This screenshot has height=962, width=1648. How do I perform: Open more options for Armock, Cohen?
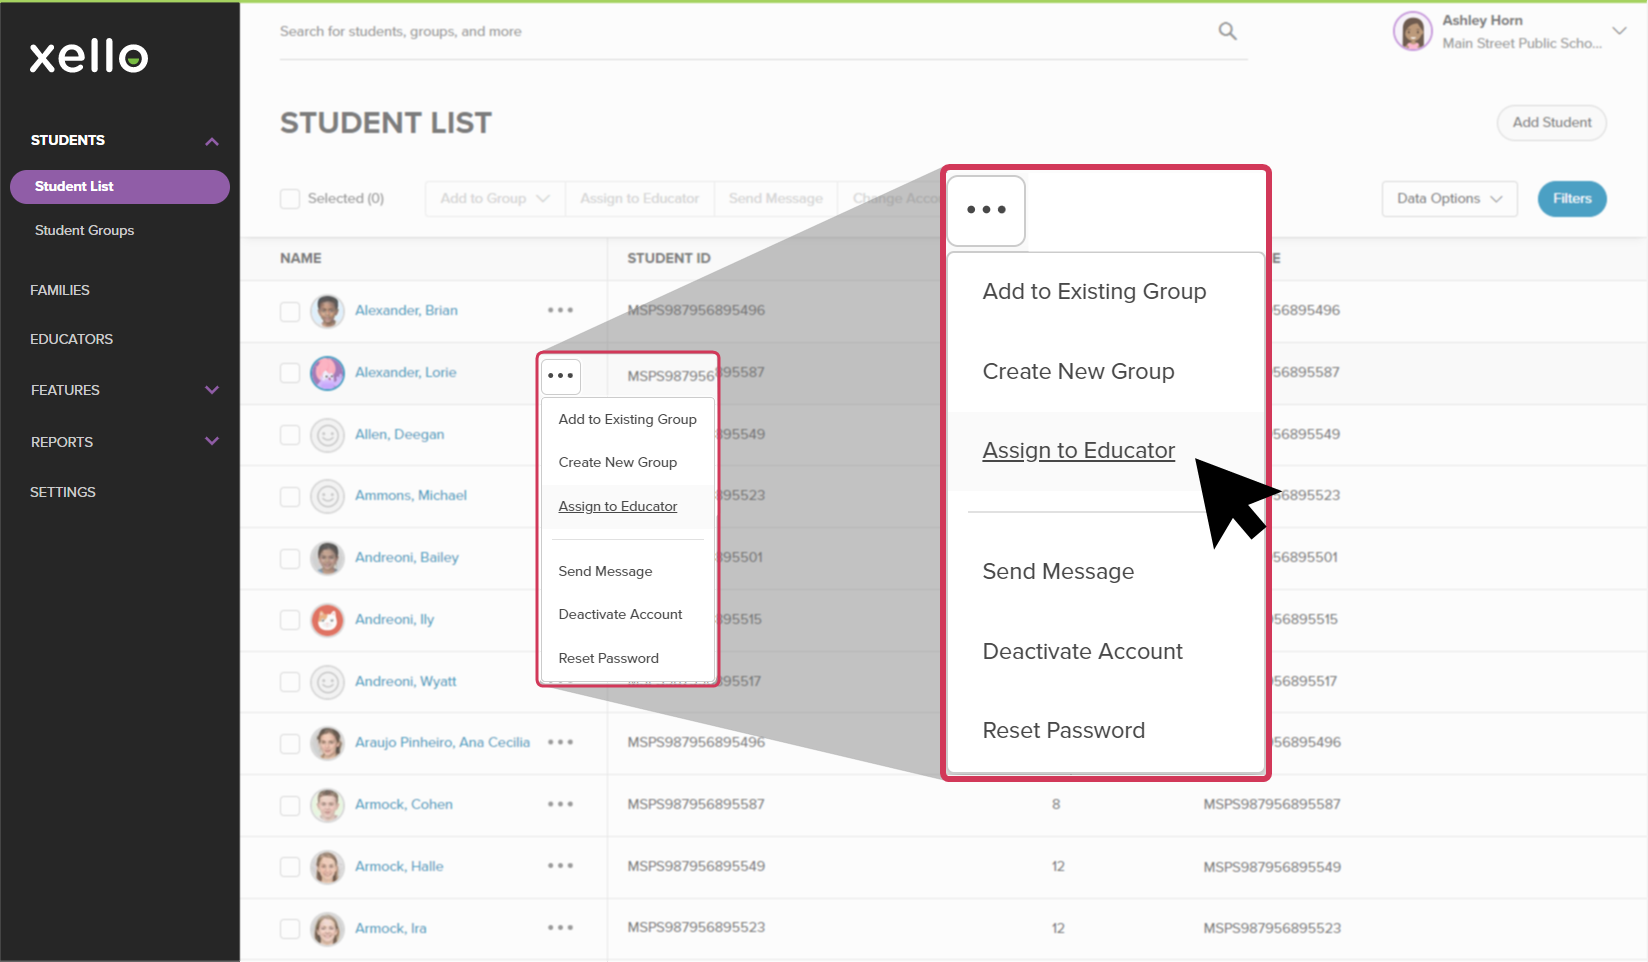(560, 804)
